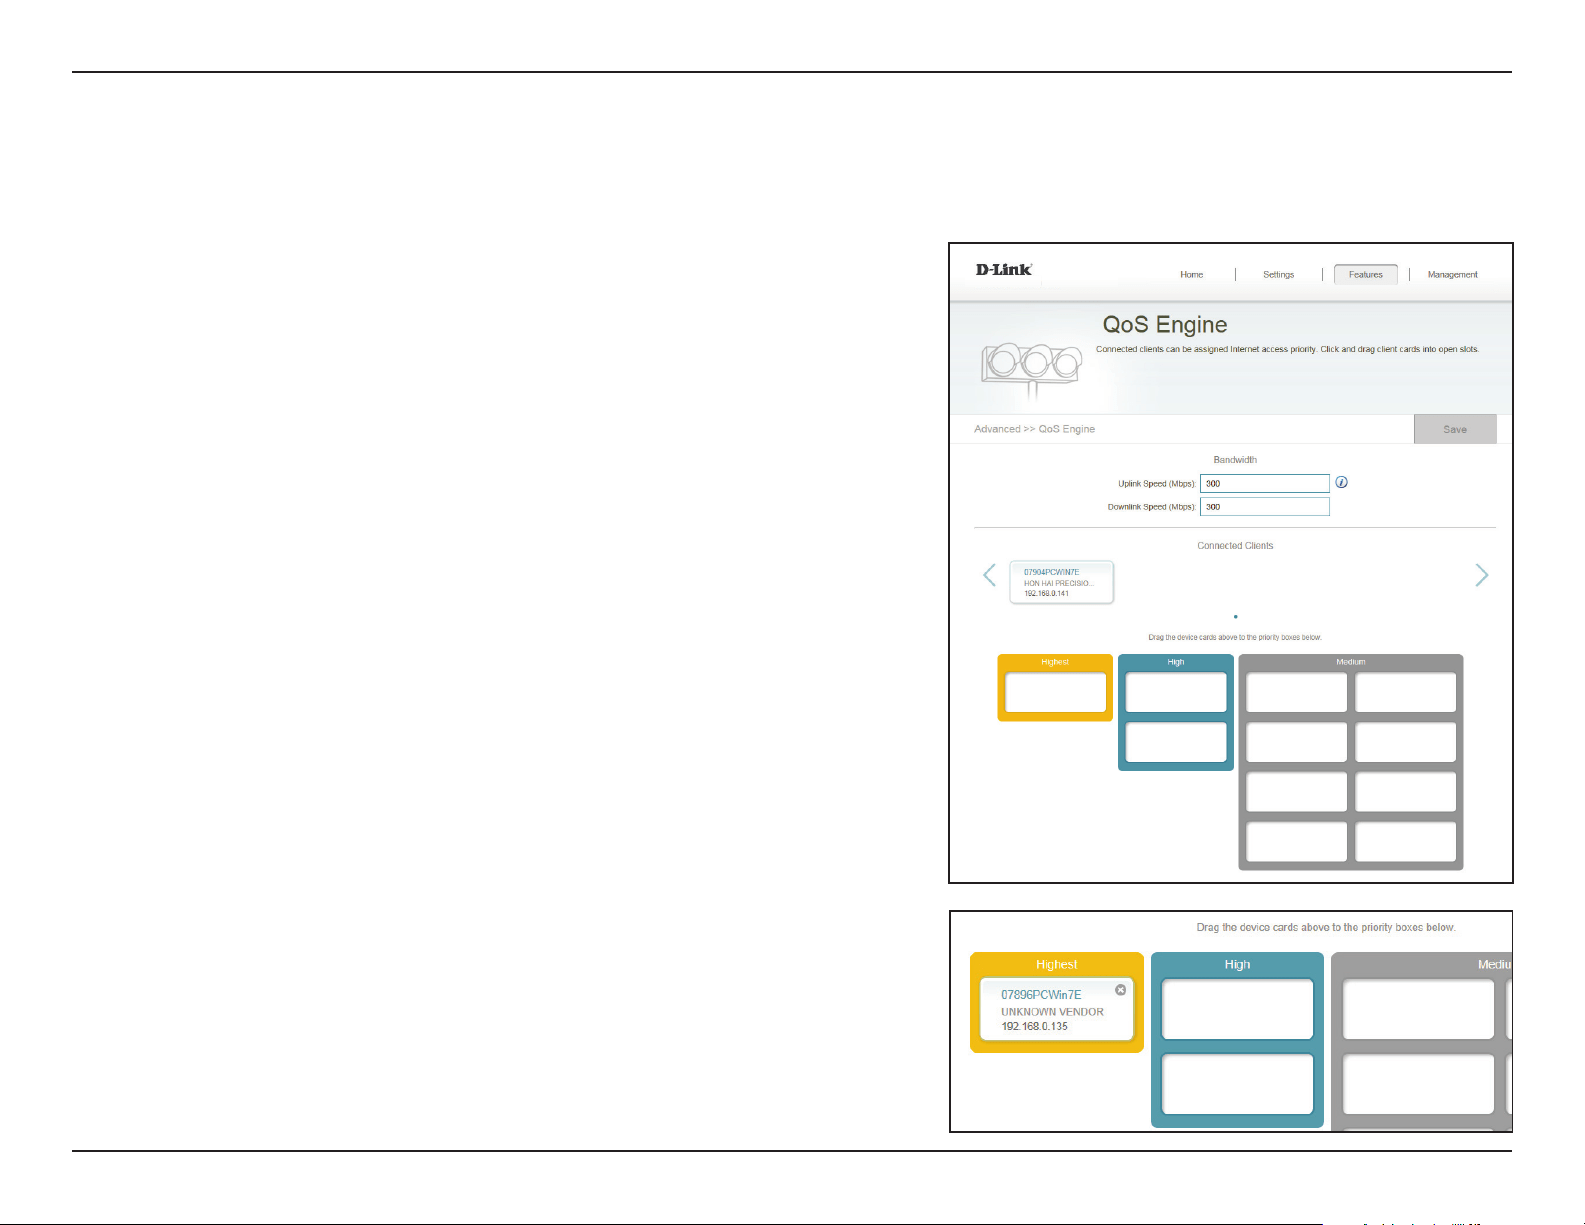The height and width of the screenshot is (1225, 1585).
Task: Click the UNKNOWN VENDOR text
Action: pos(1052,1012)
